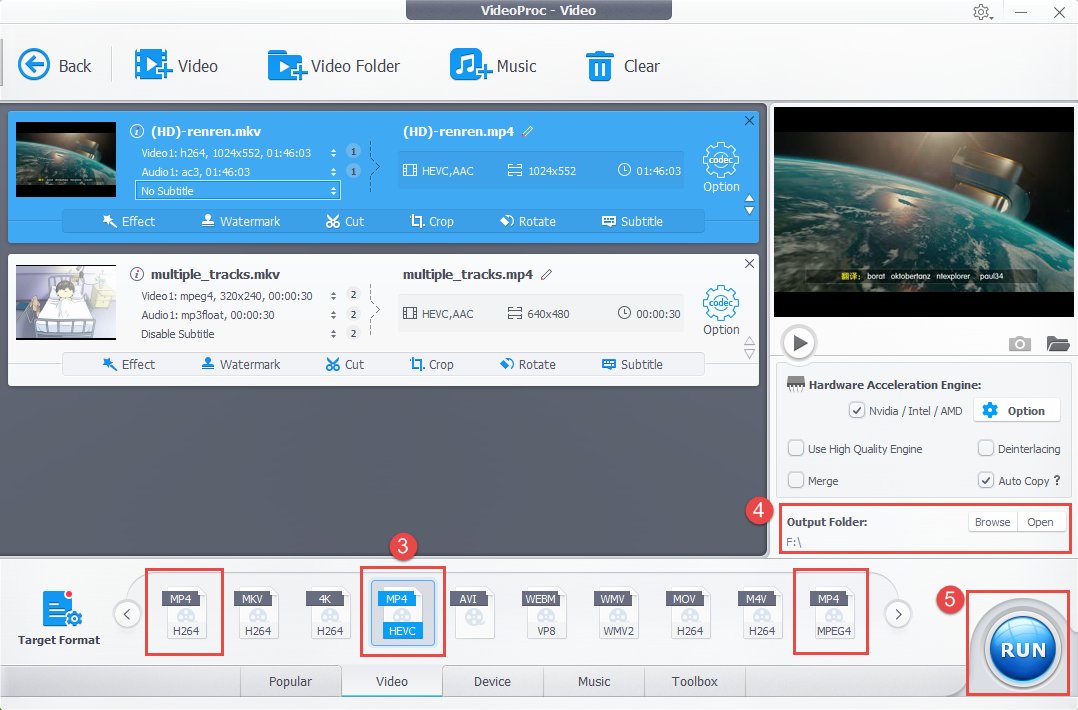
Task: Open Subtitle tool for multiple_tracks video
Action: click(632, 364)
